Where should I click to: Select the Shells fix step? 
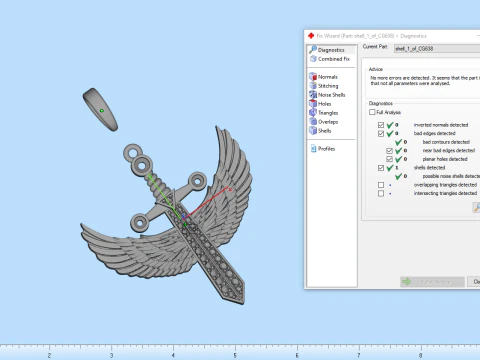[320, 131]
